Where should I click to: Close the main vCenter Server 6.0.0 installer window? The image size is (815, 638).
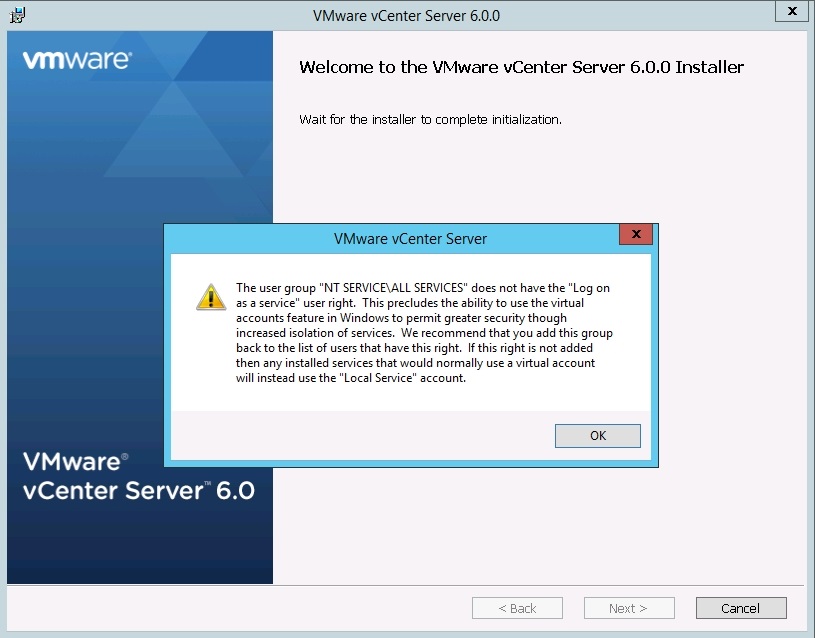click(x=792, y=12)
